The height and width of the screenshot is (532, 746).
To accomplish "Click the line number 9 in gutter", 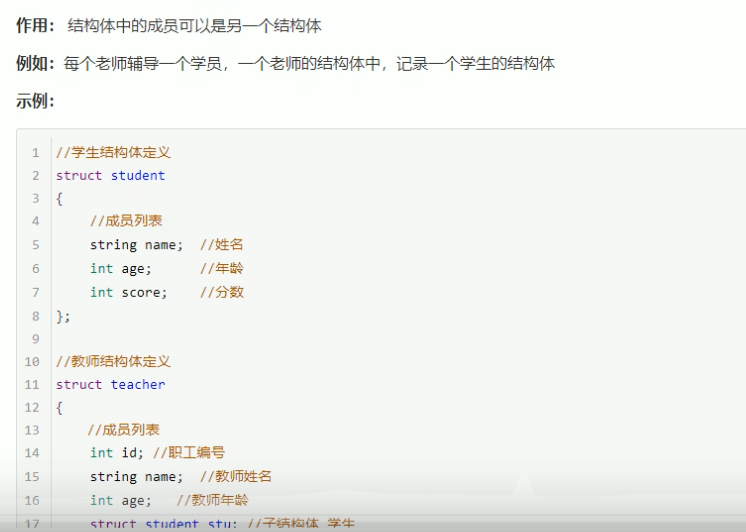I will click(36, 339).
